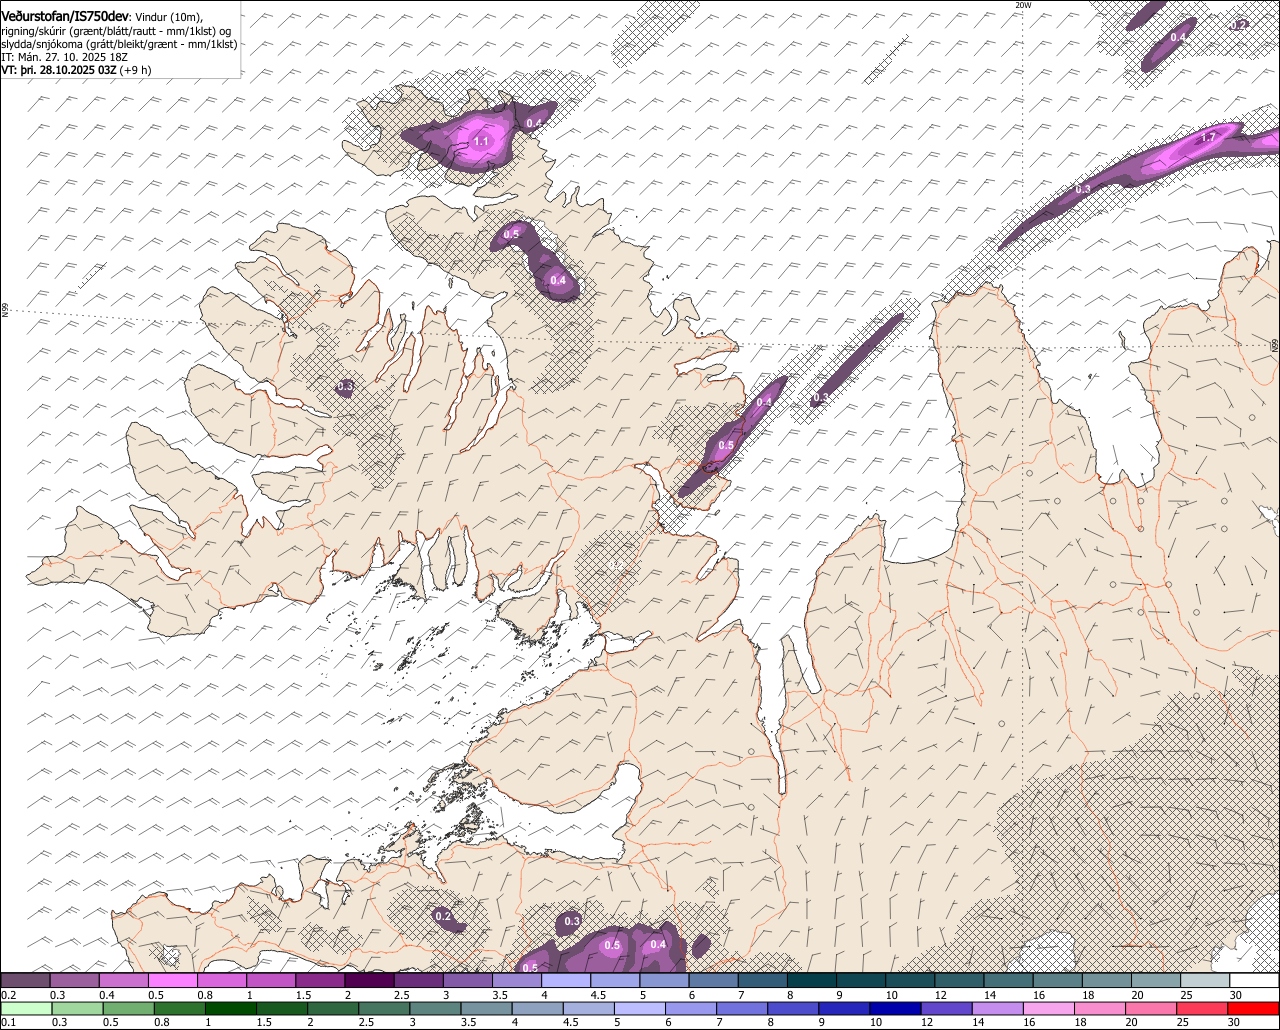This screenshot has height=1030, width=1280.
Task: Select the first grey-purple 0.2 swatch in the upper legend row
Action: [25, 980]
